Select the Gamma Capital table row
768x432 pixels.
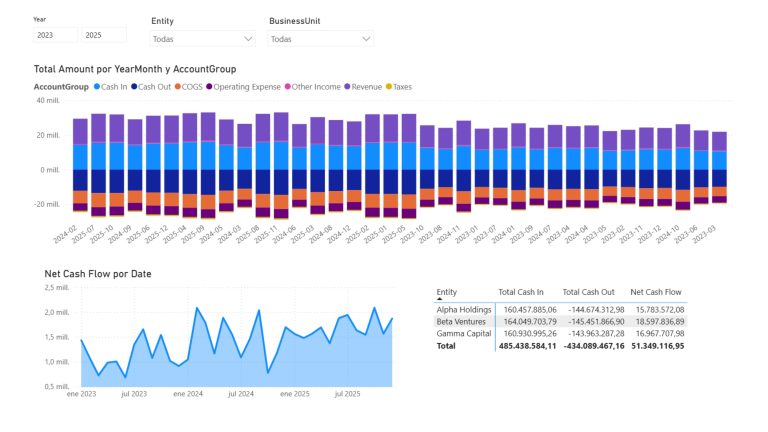click(461, 333)
